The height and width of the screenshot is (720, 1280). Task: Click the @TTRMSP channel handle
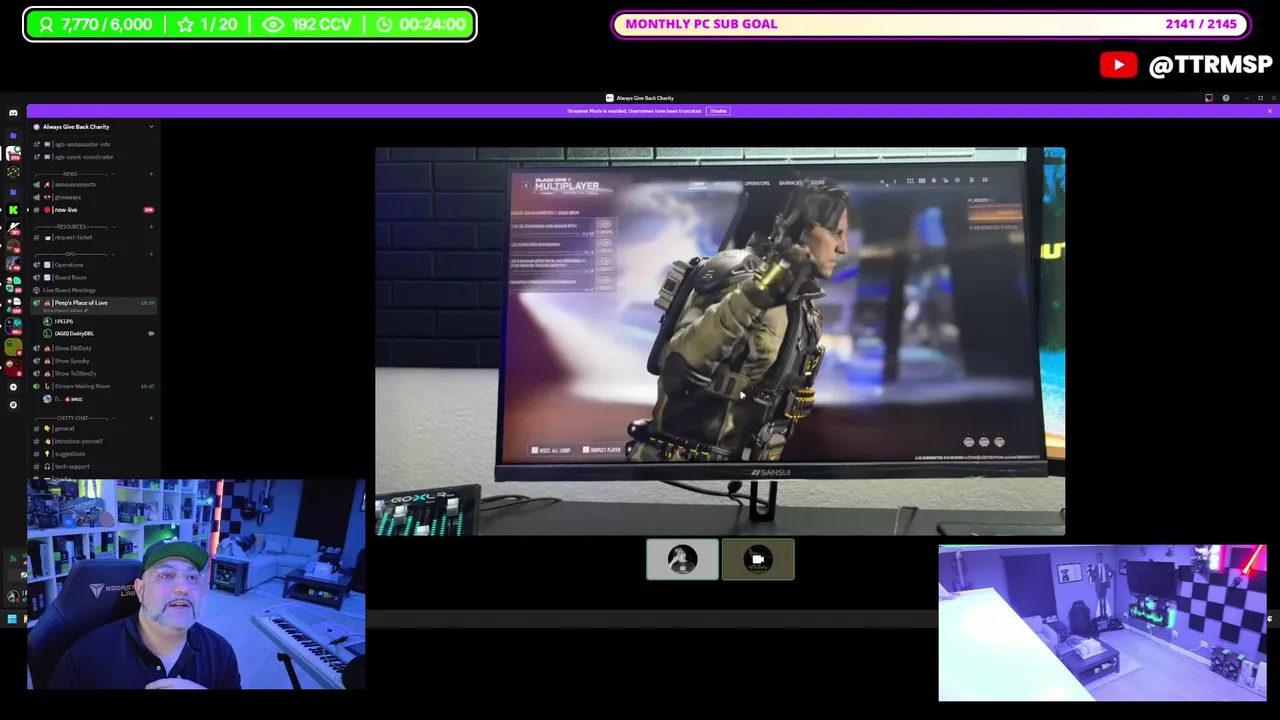tap(1210, 66)
